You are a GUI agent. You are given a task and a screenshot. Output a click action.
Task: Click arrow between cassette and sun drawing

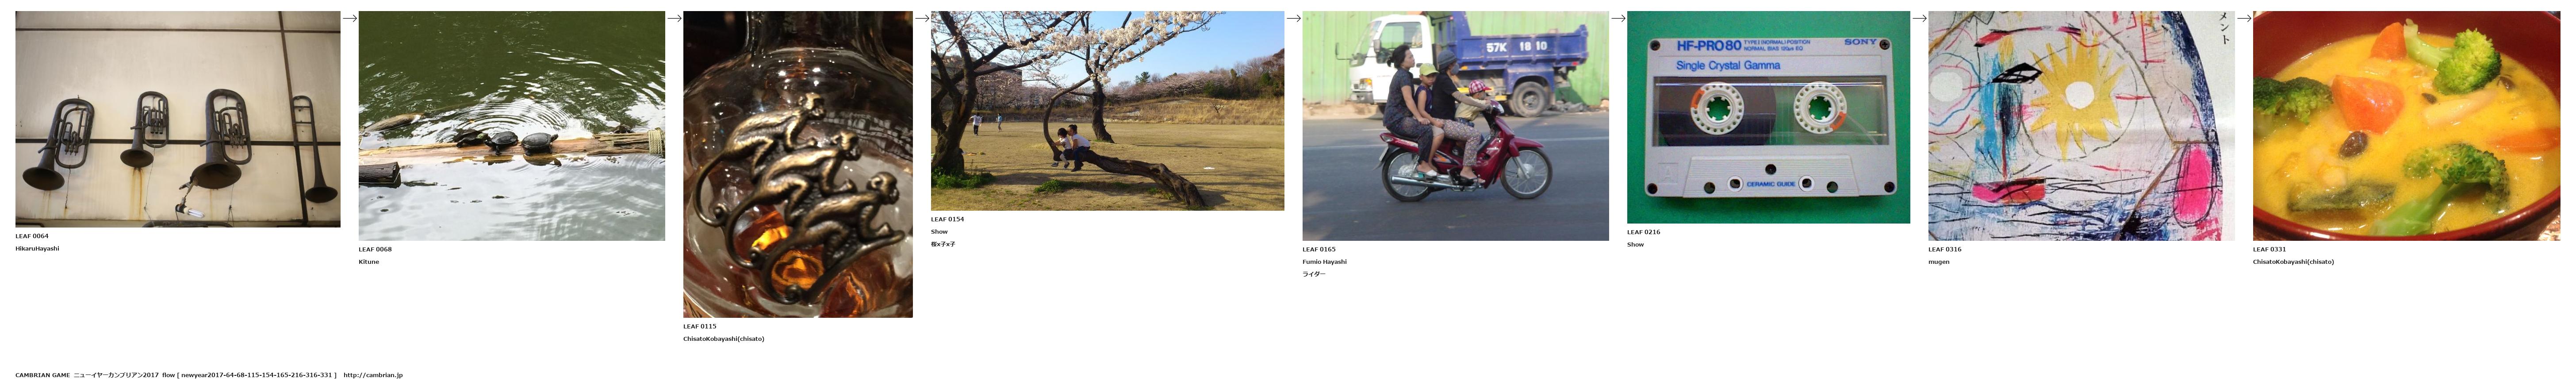click(1919, 18)
